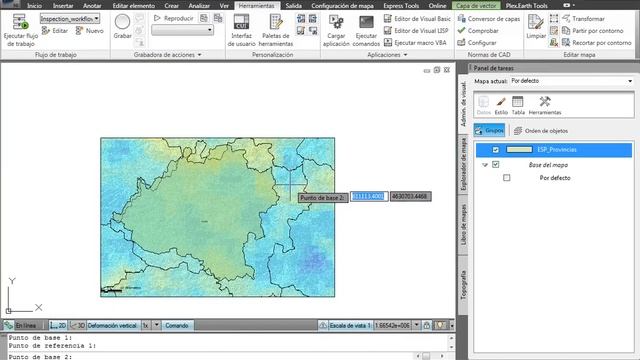Screen dimensions: 640x360
Task: Open Inspection_workflow dropdown
Action: (x=97, y=18)
